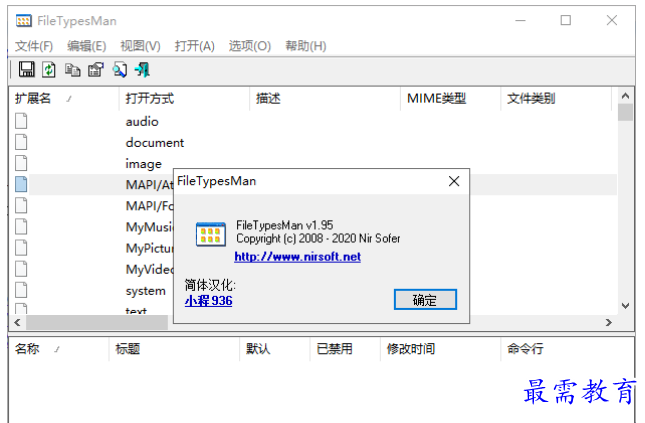Click the horizontal scrollbar thumb
The width and height of the screenshot is (645, 423).
(x=97, y=322)
